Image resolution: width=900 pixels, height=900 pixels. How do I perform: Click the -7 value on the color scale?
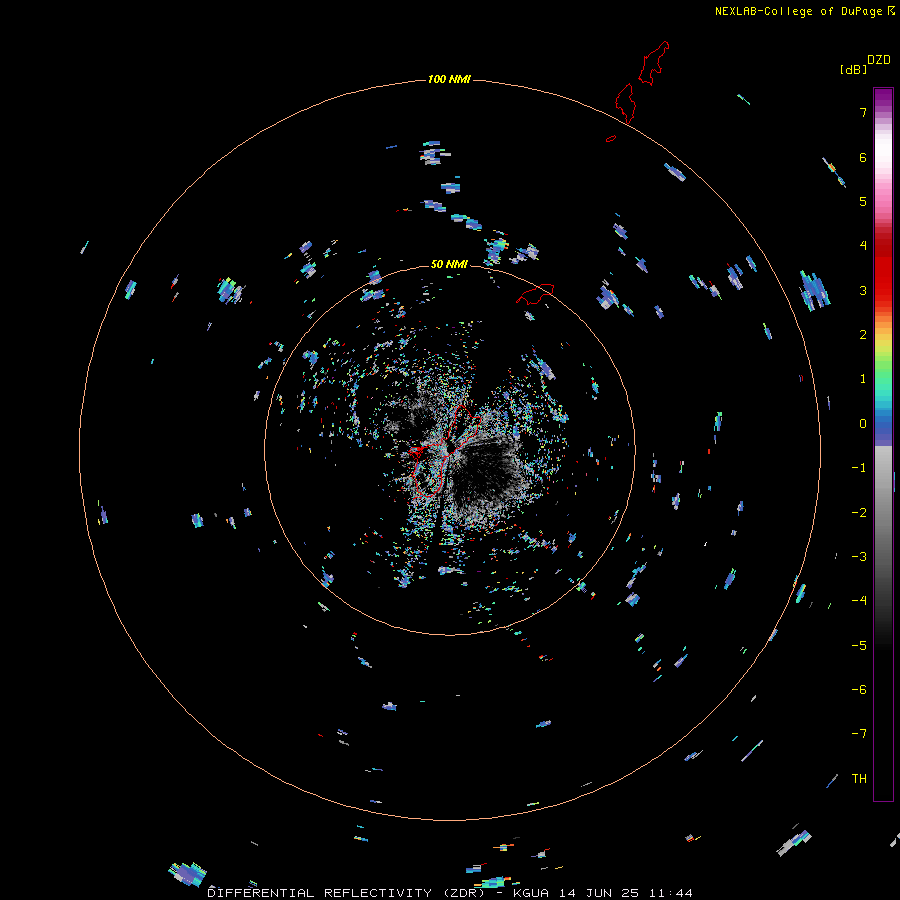859,734
